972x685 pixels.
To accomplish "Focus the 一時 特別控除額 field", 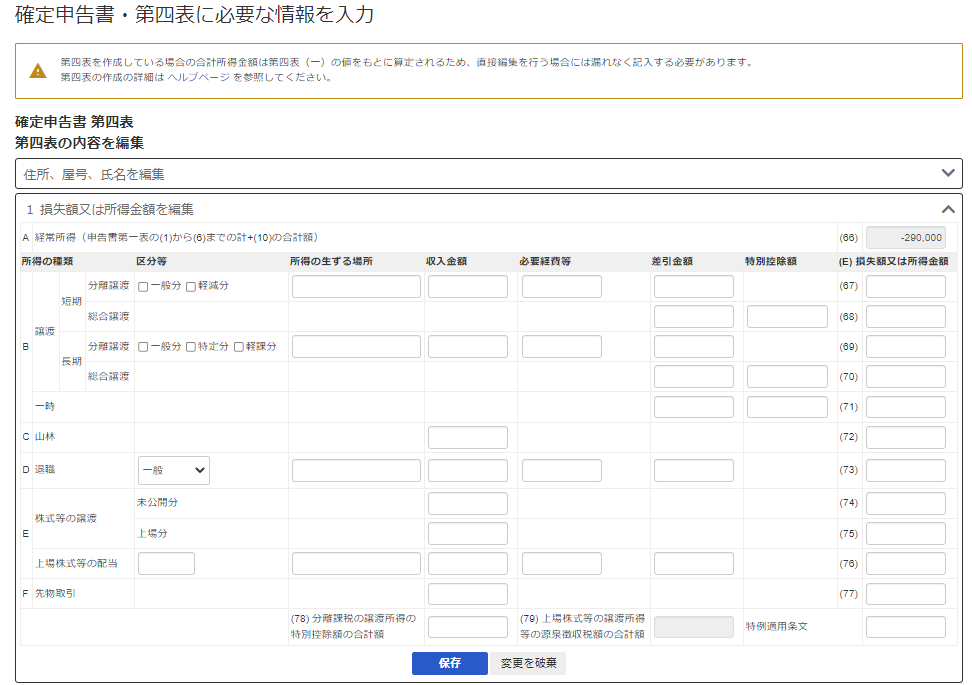I will point(787,407).
